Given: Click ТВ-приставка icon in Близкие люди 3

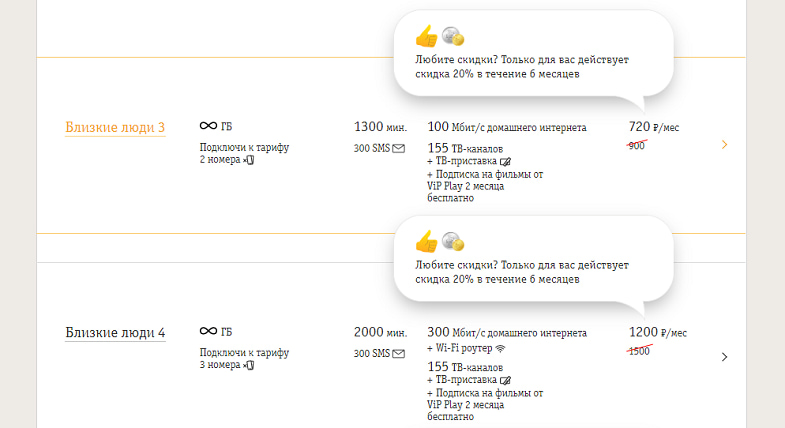Looking at the screenshot, I should point(505,162).
